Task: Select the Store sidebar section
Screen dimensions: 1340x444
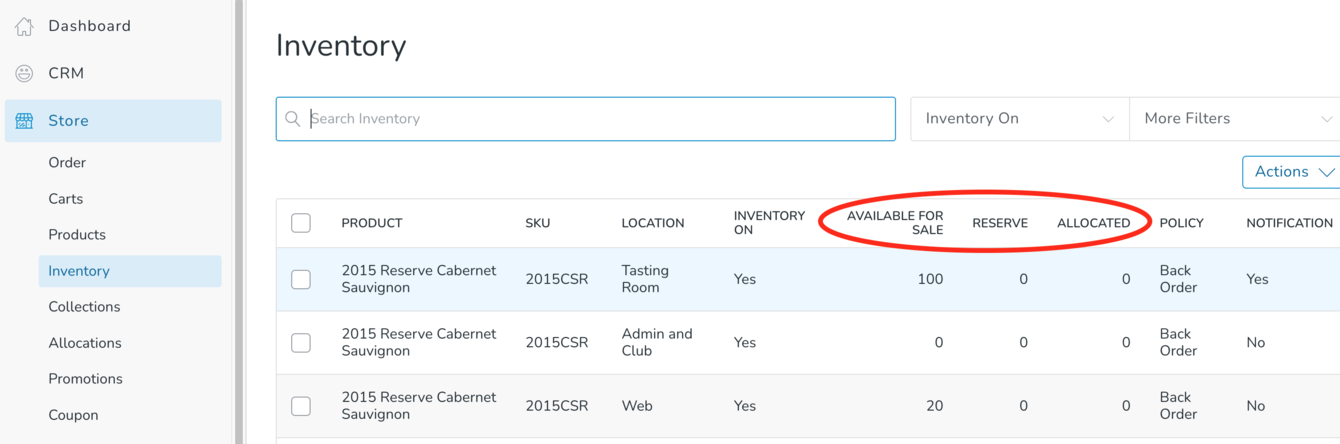Action: coord(113,121)
